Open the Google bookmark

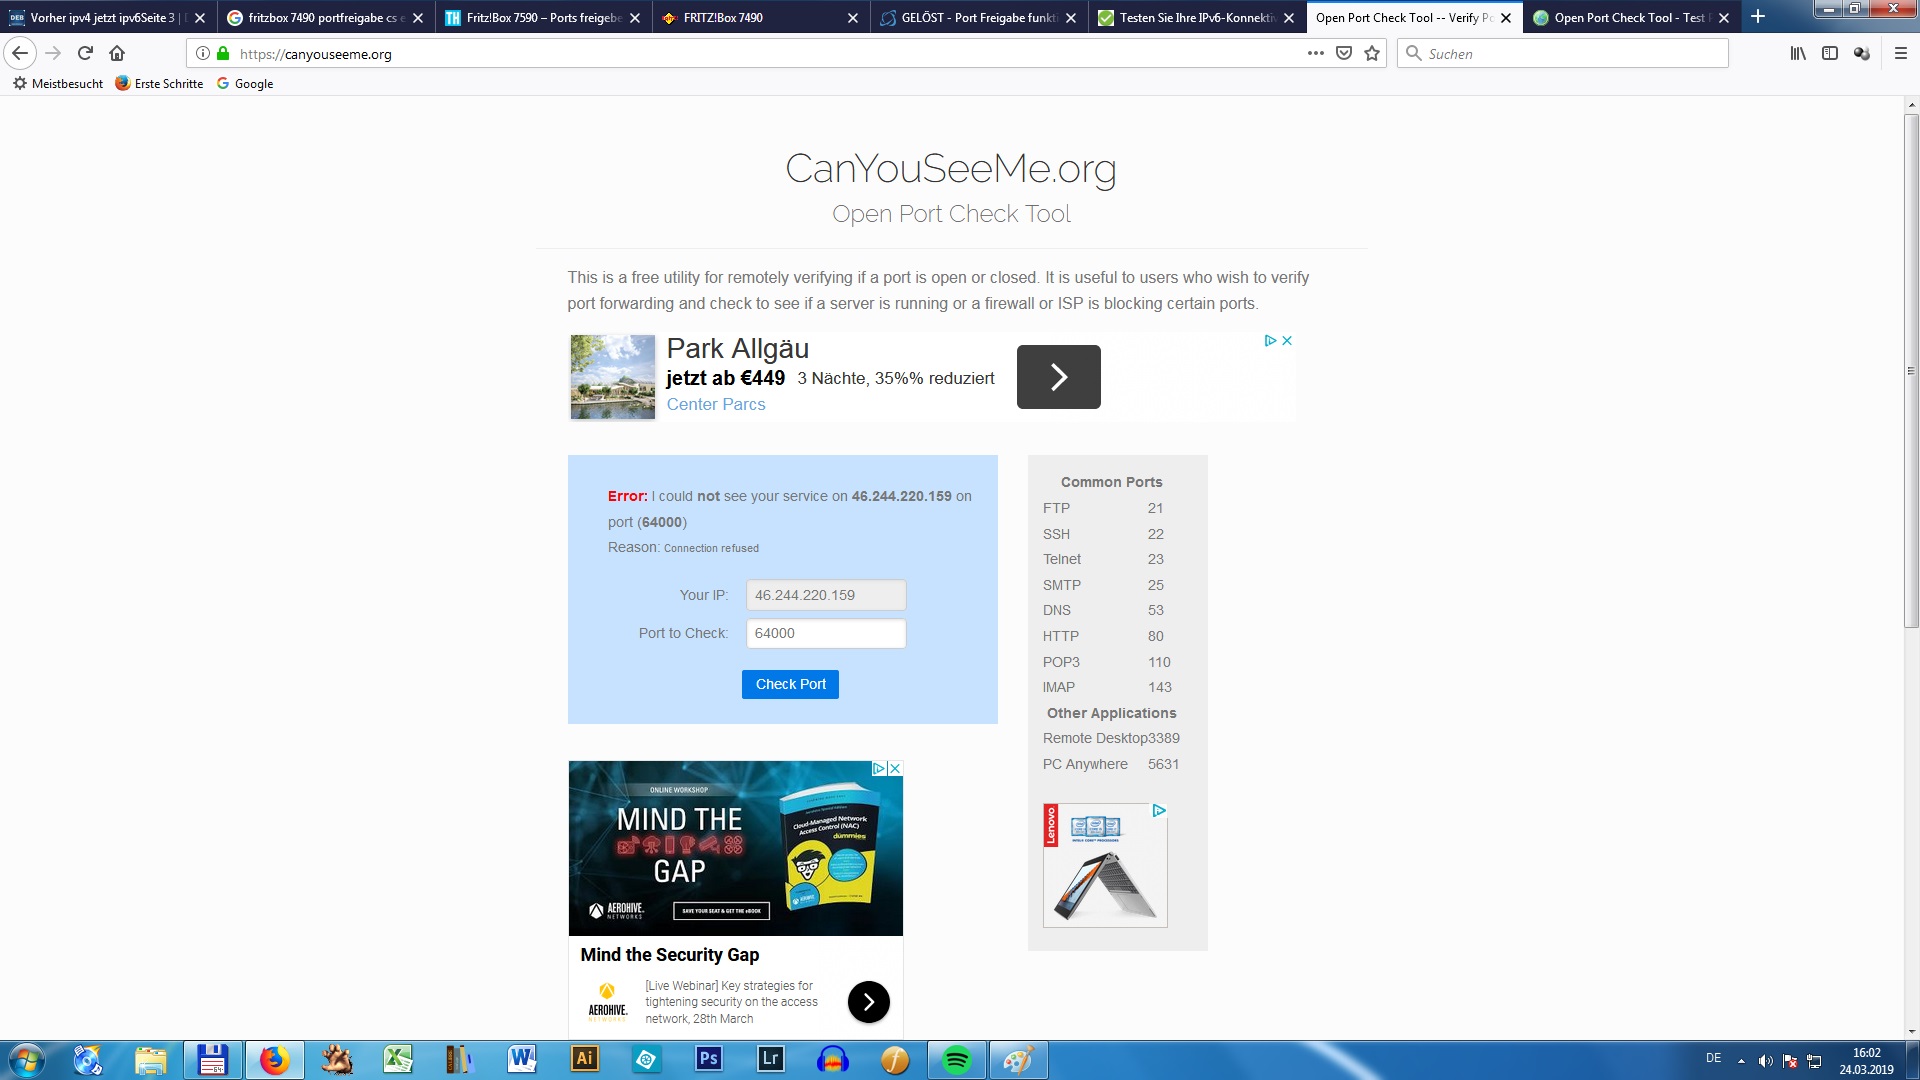click(x=245, y=84)
